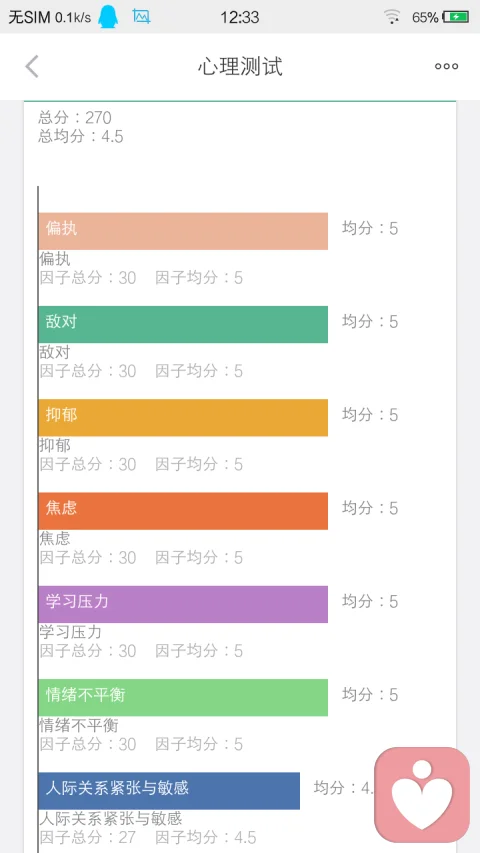Tap the 12:33 clock in status bar
The width and height of the screenshot is (480, 853).
239,17
